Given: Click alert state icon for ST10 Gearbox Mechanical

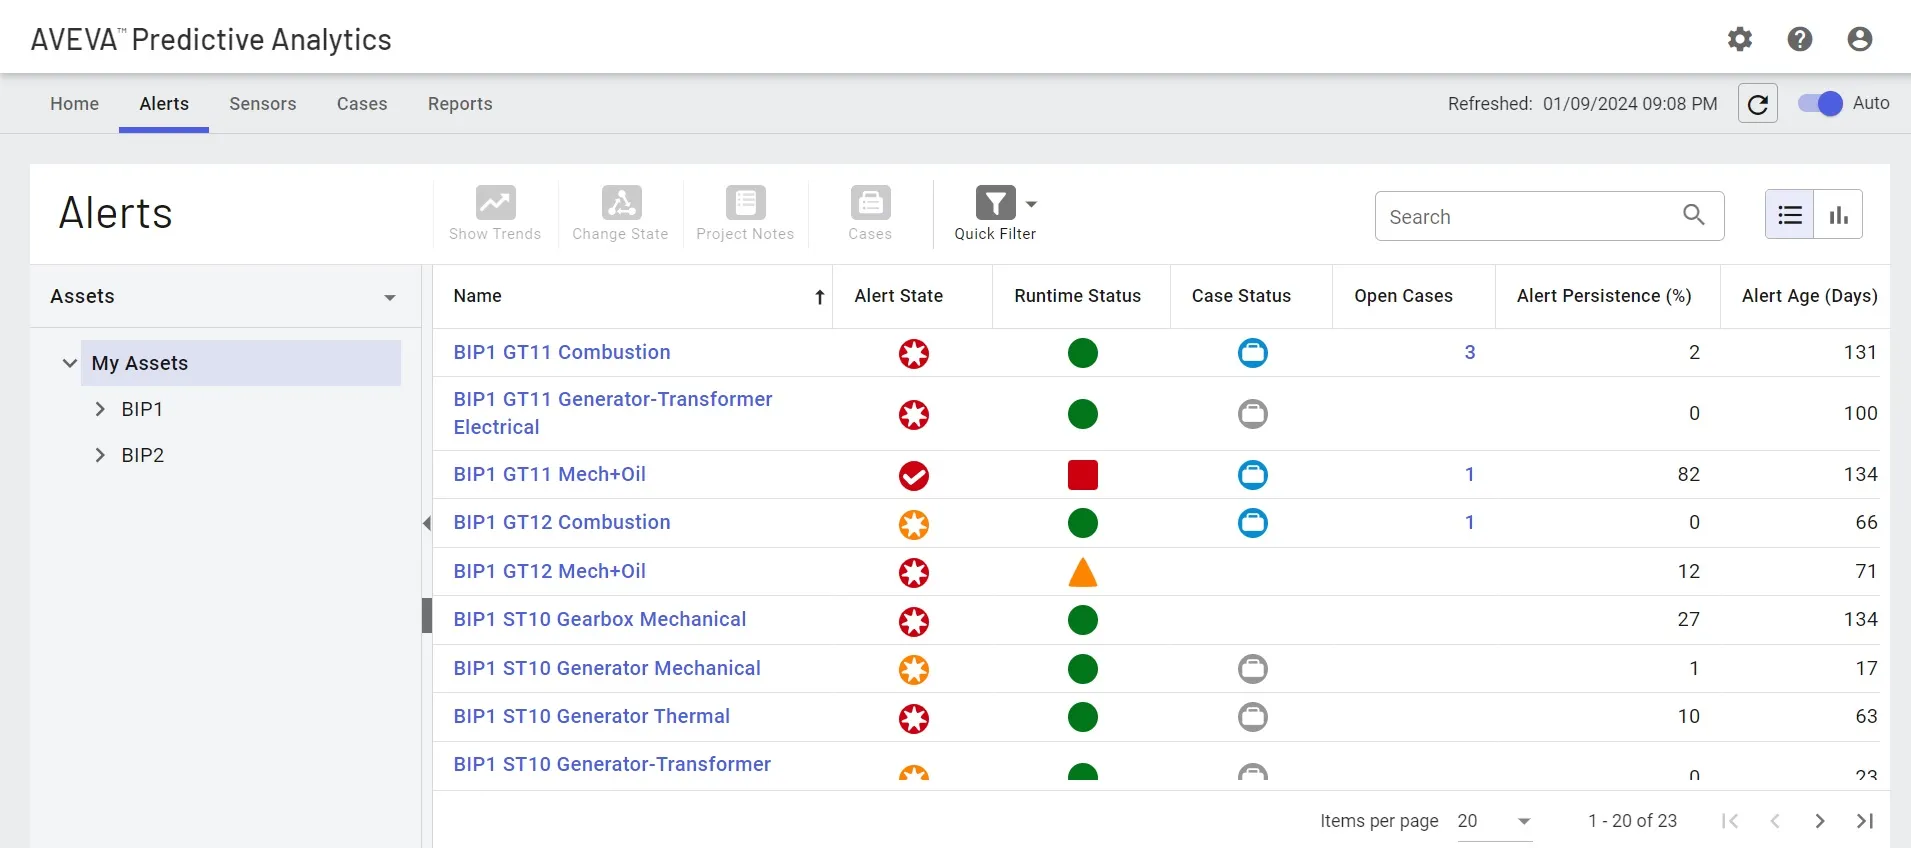Looking at the screenshot, I should [x=914, y=622].
